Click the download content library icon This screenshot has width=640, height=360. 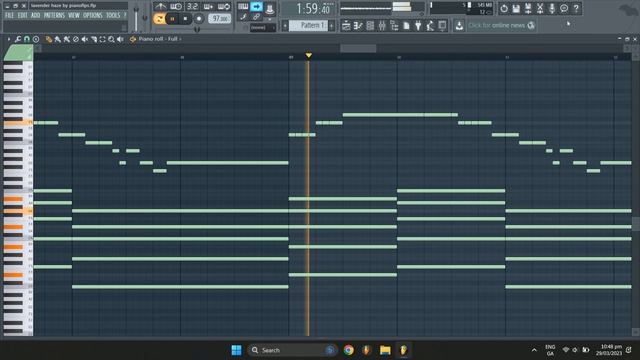(x=459, y=25)
